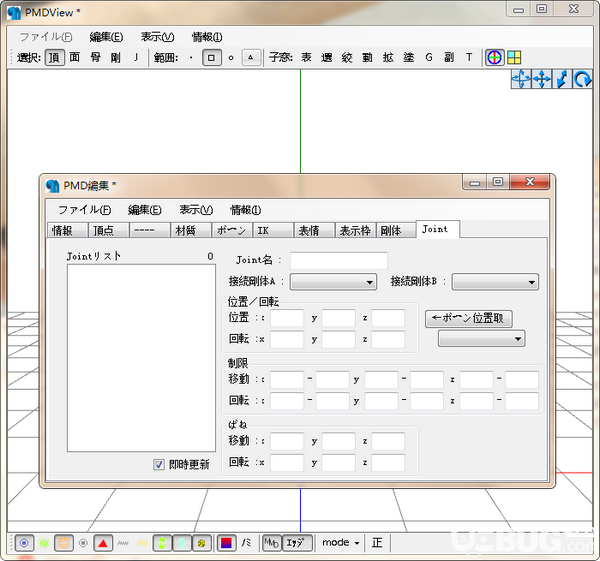Open 編集(E) menu in PMD編集 window
Screen dimensions: 600x561
[145, 210]
